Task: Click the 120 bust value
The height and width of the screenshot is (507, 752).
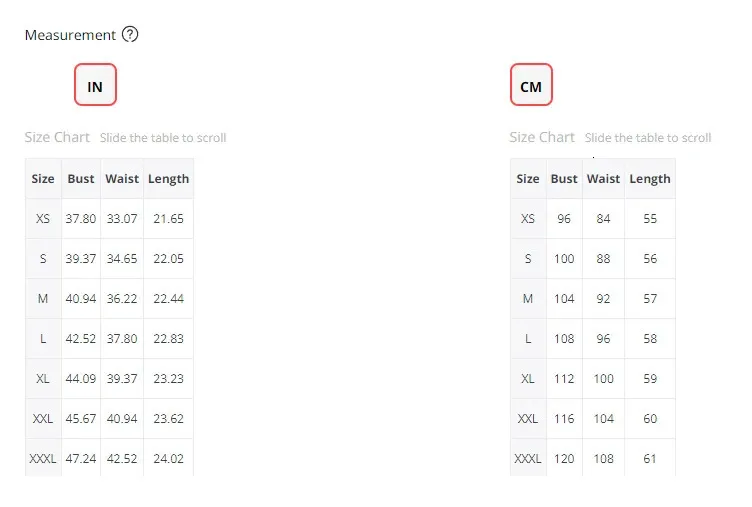Action: (x=564, y=459)
